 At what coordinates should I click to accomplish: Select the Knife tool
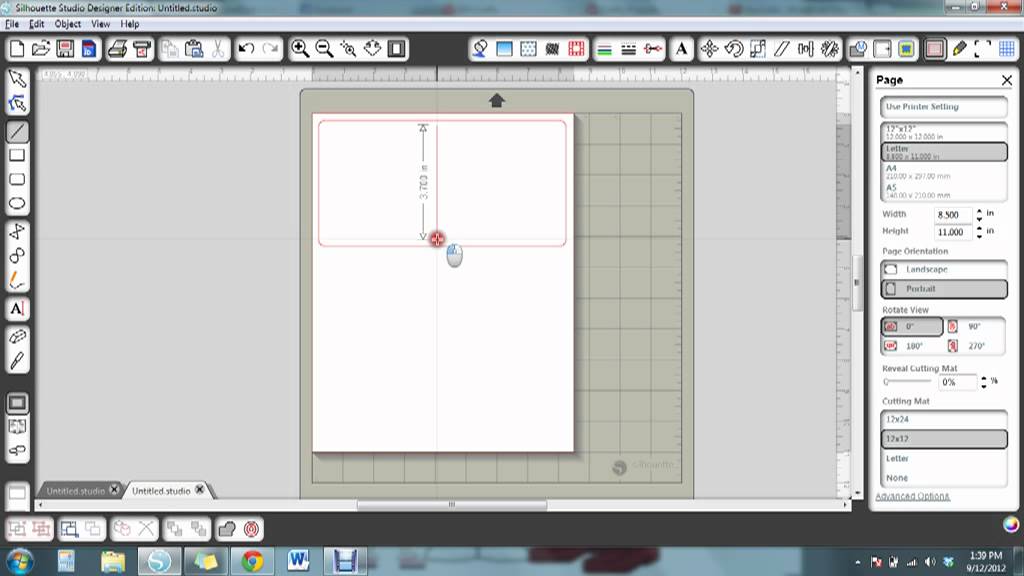pyautogui.click(x=17, y=360)
